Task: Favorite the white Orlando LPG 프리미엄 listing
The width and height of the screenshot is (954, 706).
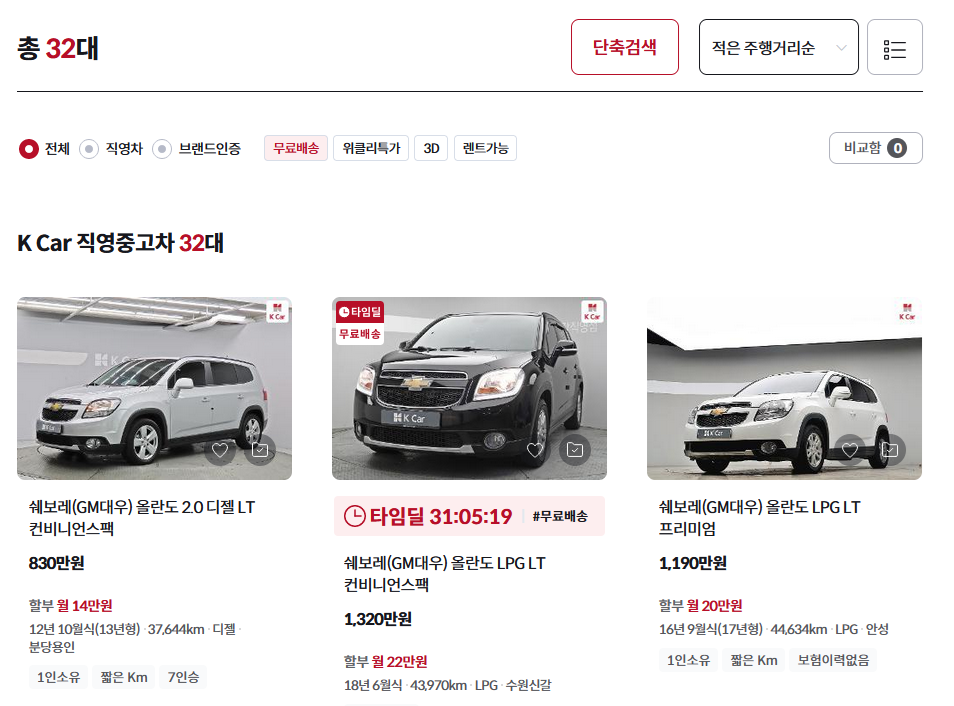Action: (848, 451)
